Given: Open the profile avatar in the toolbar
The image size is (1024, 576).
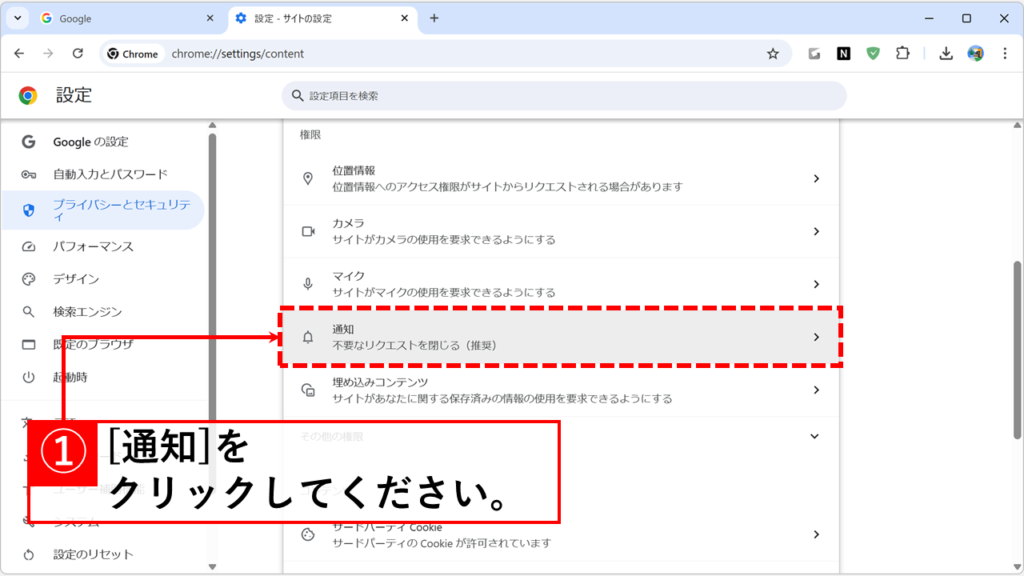Looking at the screenshot, I should pos(975,54).
